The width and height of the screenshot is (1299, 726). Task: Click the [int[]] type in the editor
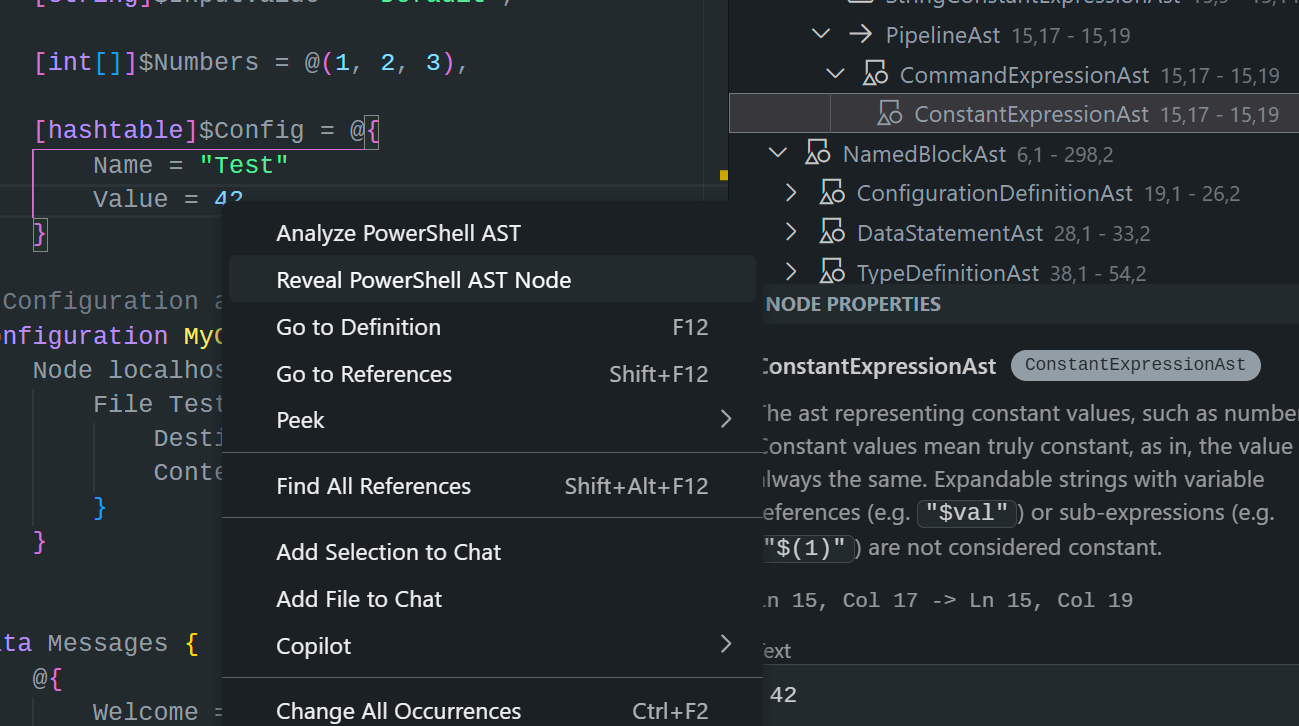point(85,62)
